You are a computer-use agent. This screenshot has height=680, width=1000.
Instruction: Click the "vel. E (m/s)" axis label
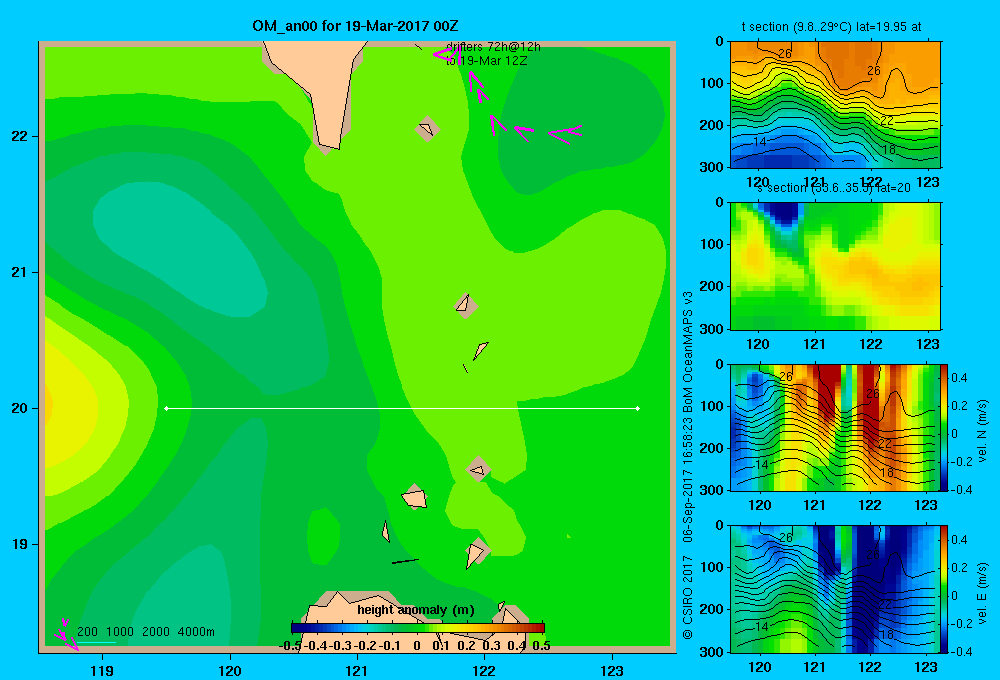point(982,593)
